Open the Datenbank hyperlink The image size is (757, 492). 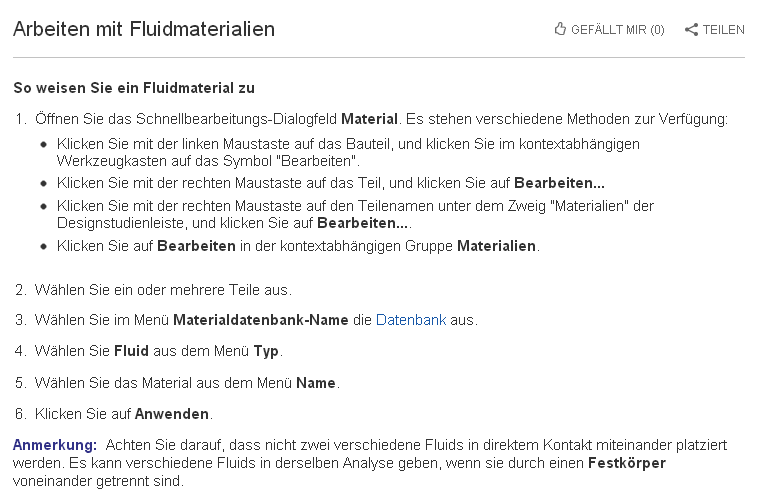(411, 320)
